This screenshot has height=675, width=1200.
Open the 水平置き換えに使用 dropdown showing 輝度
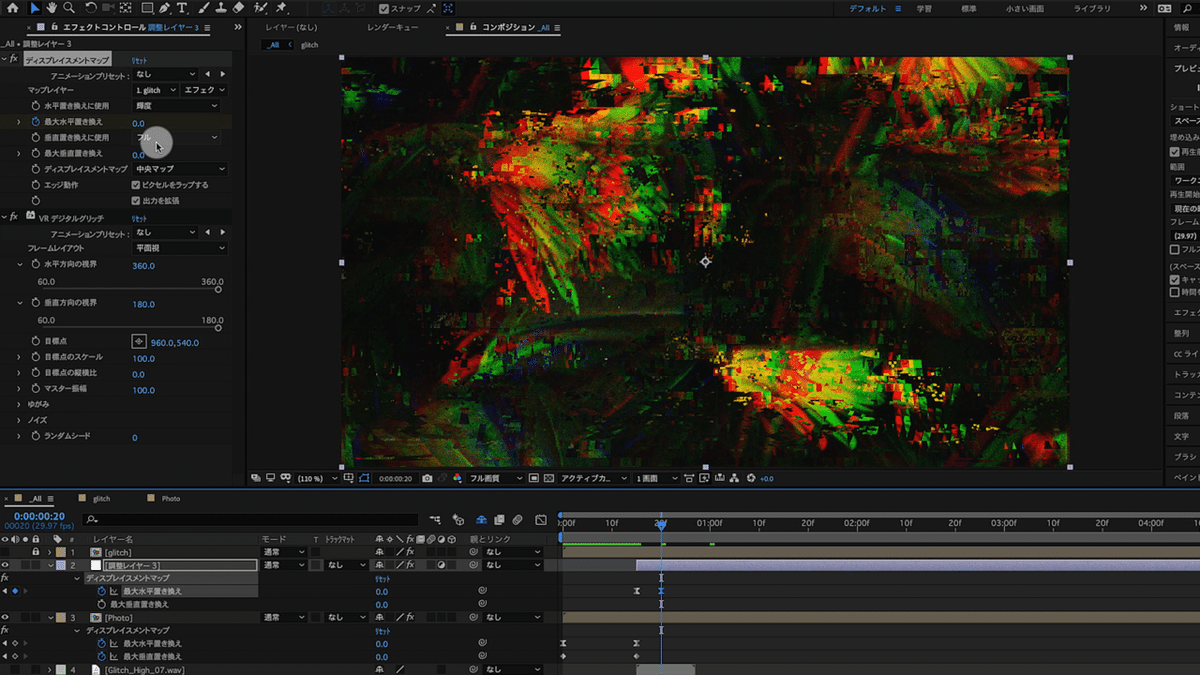coord(175,106)
